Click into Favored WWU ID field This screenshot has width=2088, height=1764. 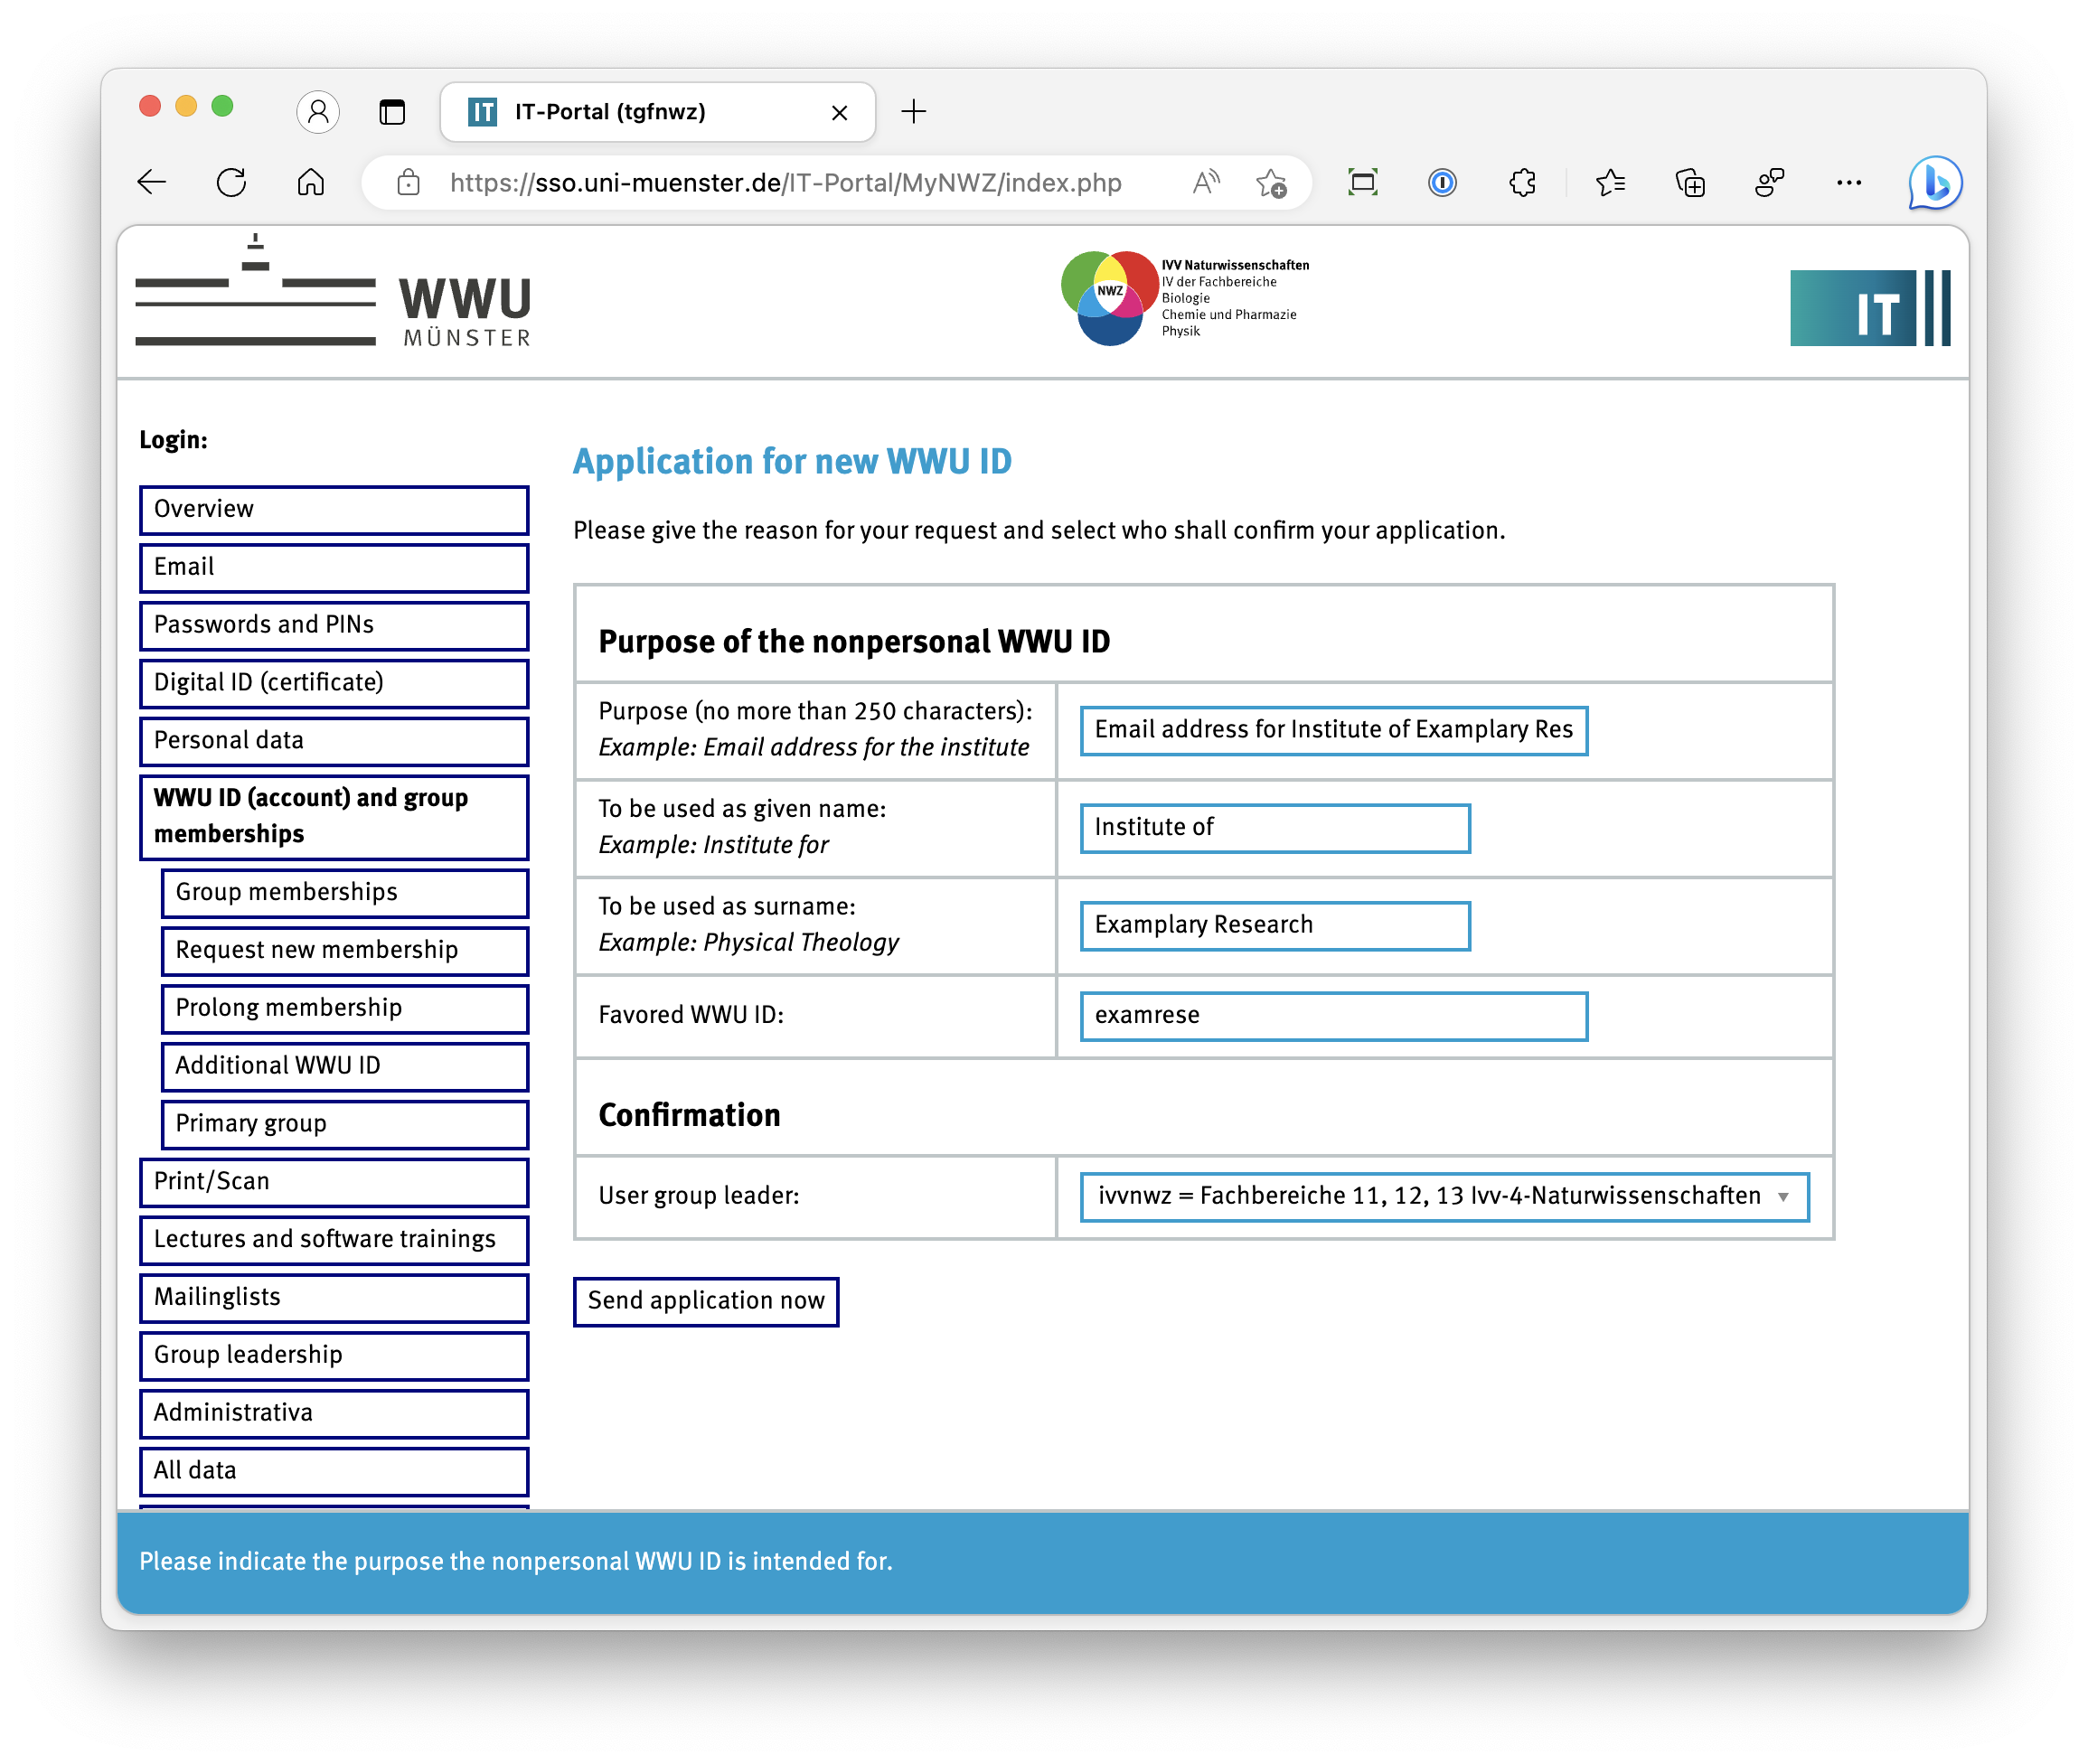[x=1333, y=1015]
